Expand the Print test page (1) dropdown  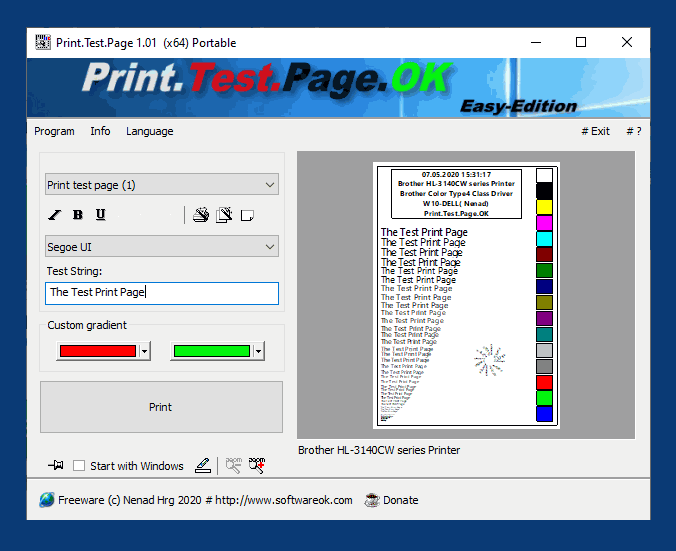pyautogui.click(x=162, y=185)
